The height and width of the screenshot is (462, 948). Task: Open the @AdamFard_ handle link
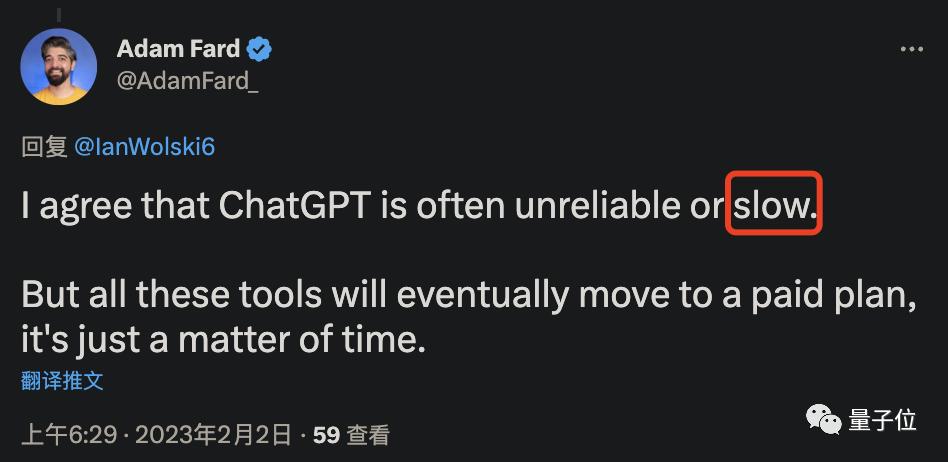coord(188,81)
